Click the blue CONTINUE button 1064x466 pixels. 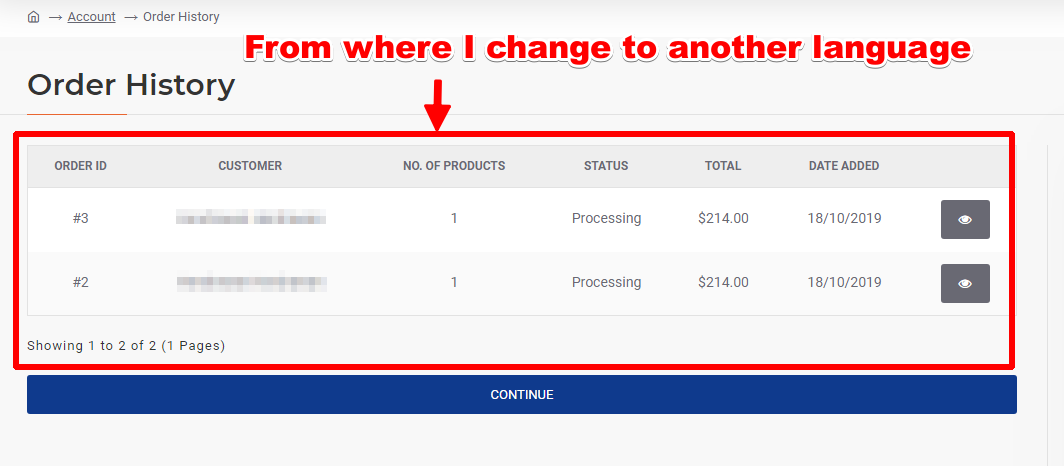tap(522, 395)
